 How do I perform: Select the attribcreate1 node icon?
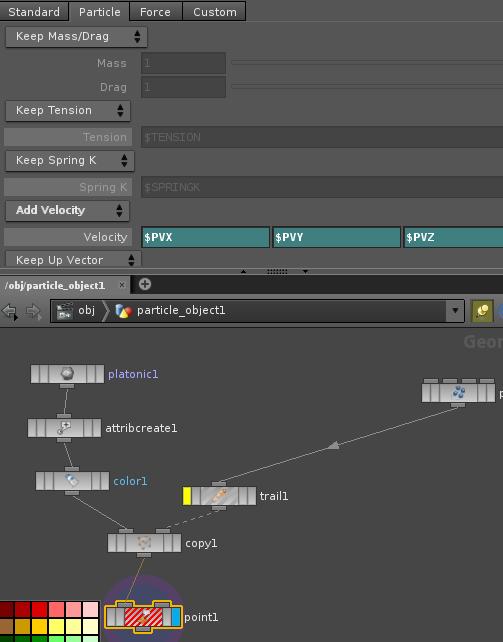point(64,428)
